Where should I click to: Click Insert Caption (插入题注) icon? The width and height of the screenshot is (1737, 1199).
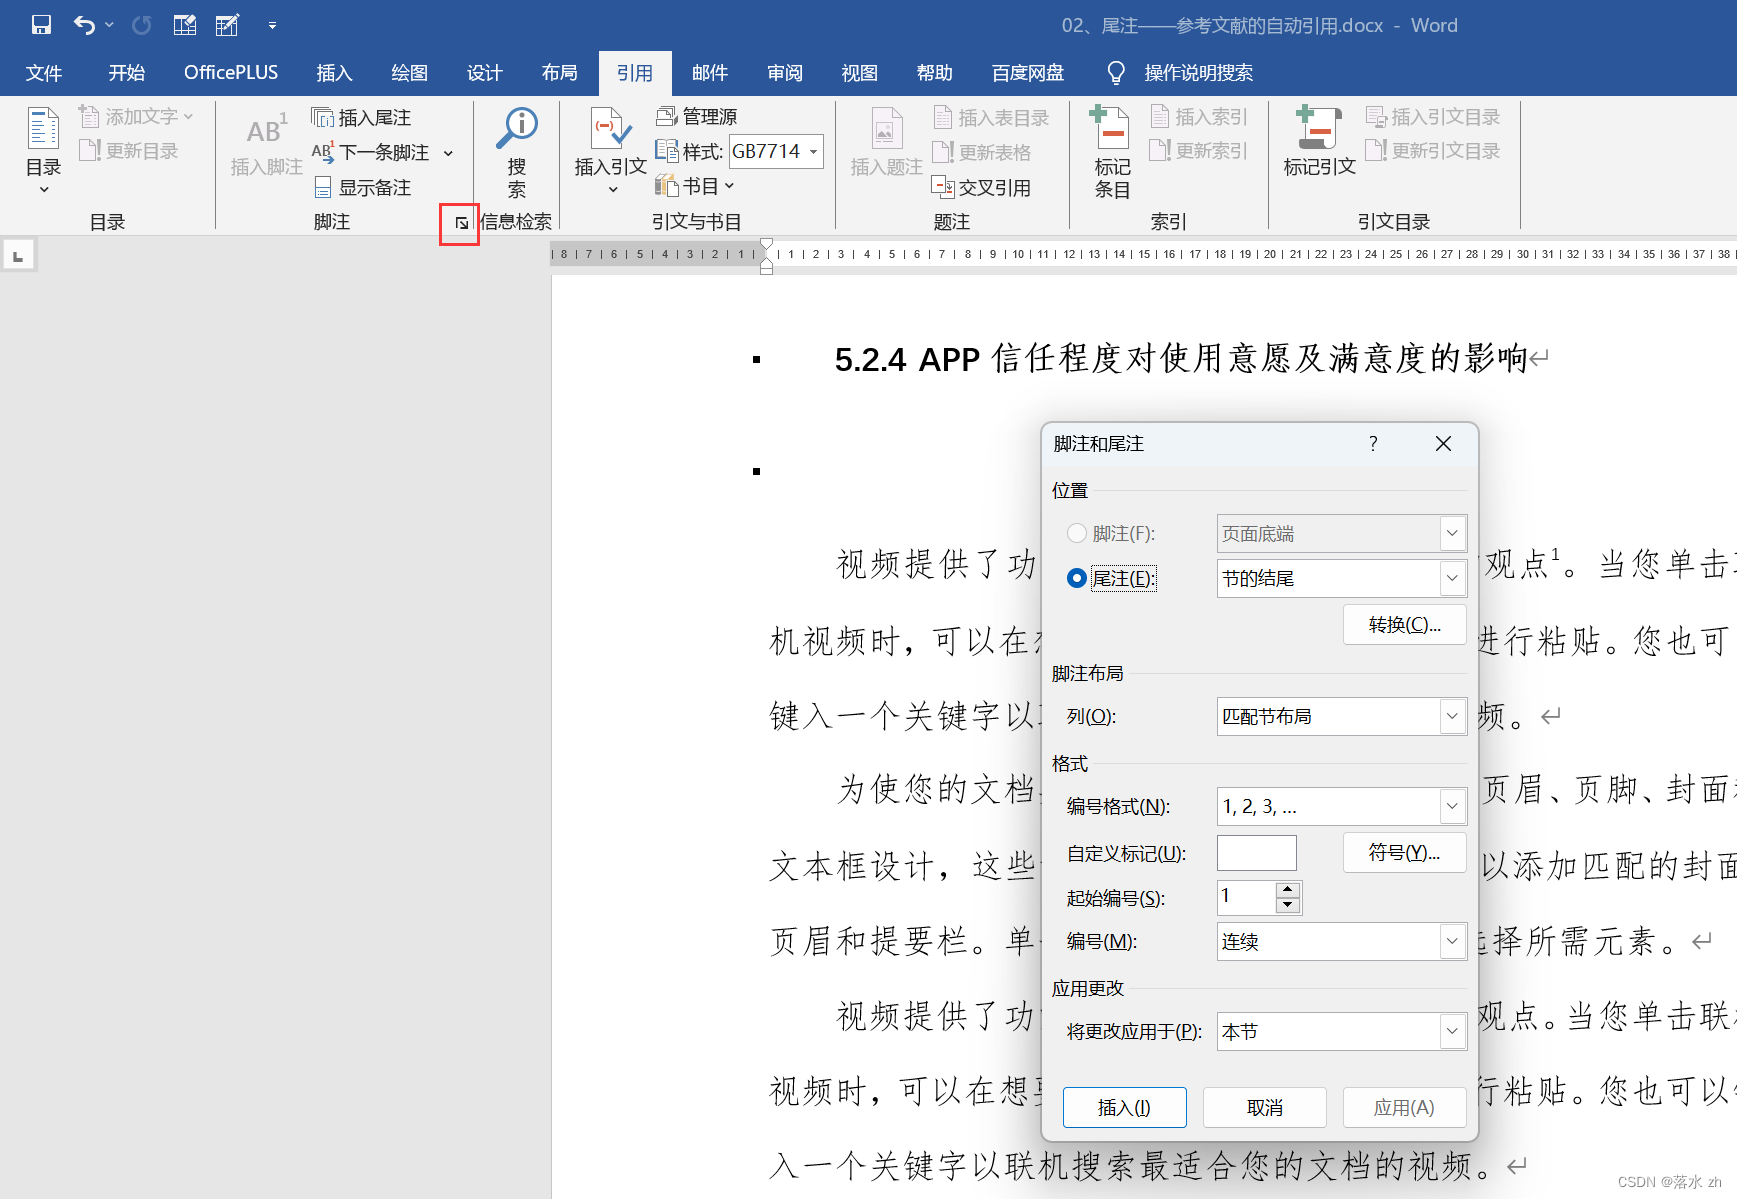[886, 143]
